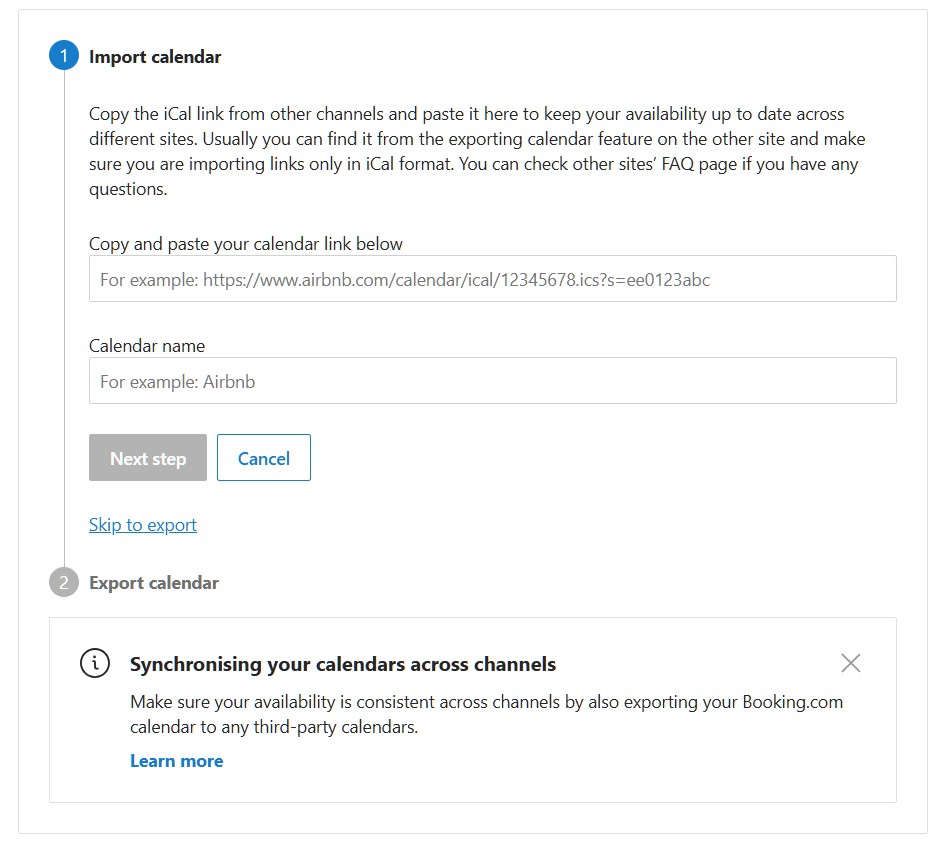952x847 pixels.
Task: Dismiss the Synchronising your calendars banner
Action: coord(851,663)
